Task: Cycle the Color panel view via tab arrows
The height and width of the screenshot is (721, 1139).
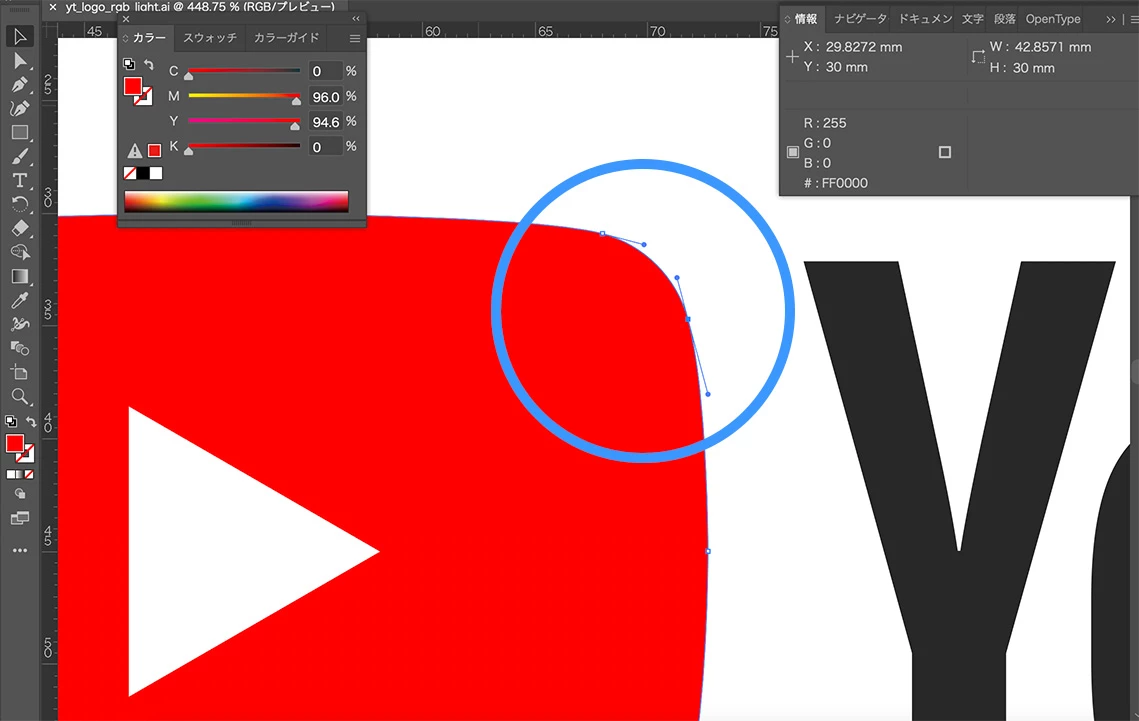Action: 125,38
